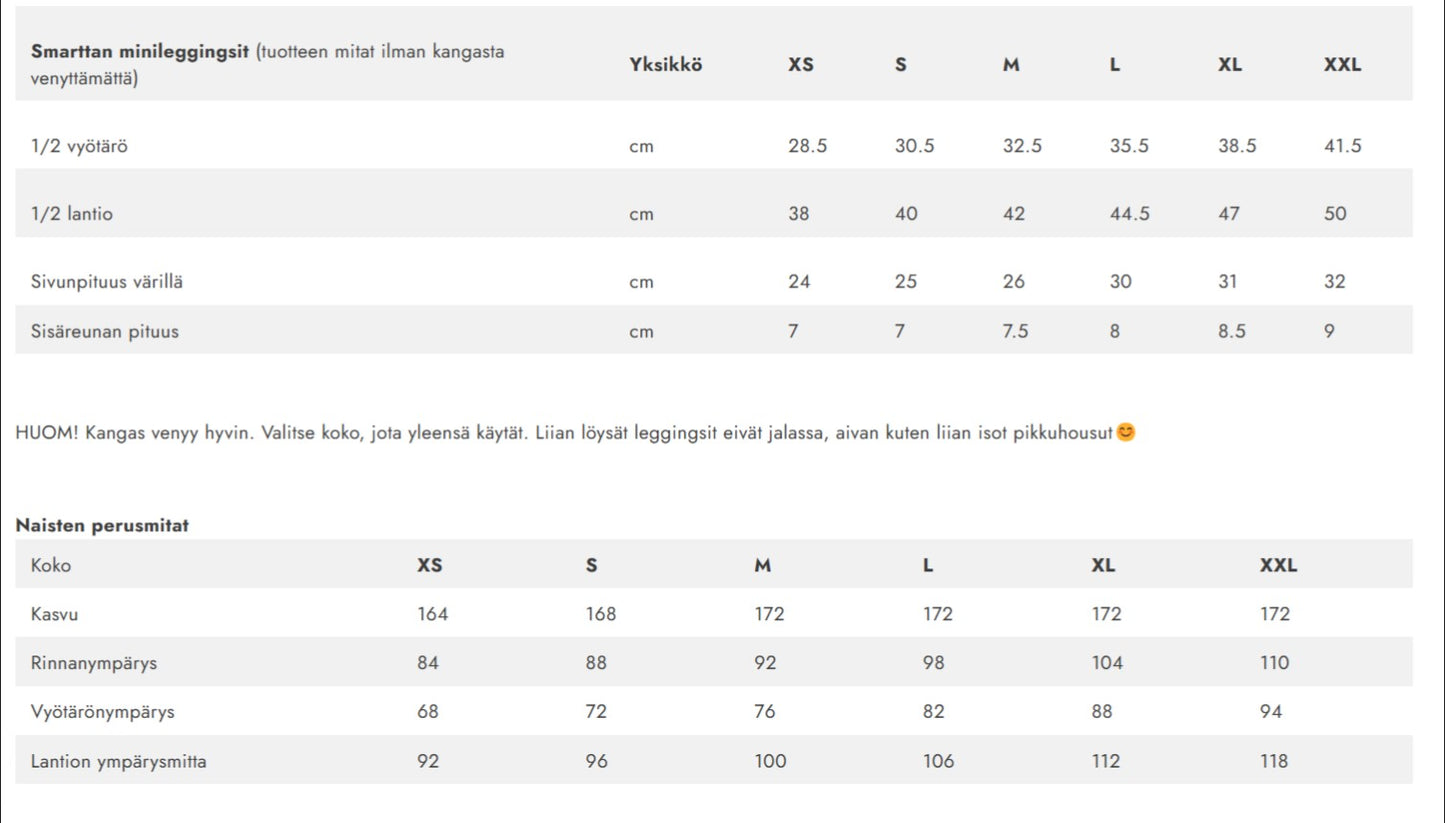
Task: Select the 164 height value for XS
Action: [433, 614]
